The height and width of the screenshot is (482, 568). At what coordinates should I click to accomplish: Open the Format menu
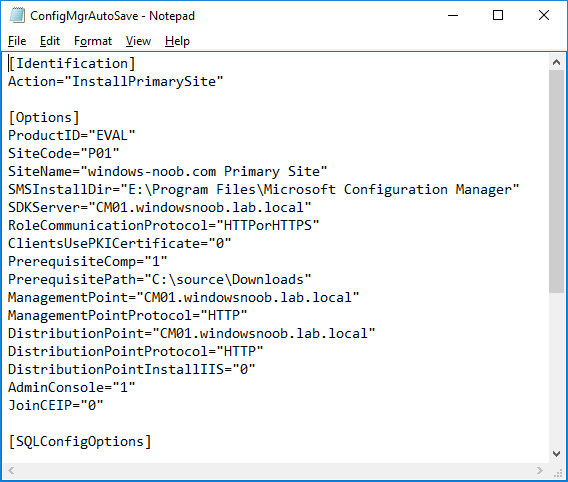pos(93,41)
